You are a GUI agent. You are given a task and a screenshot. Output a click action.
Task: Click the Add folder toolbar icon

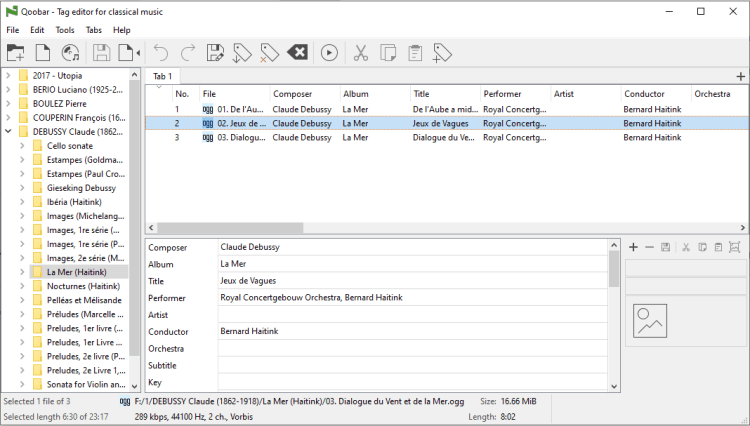[15, 53]
